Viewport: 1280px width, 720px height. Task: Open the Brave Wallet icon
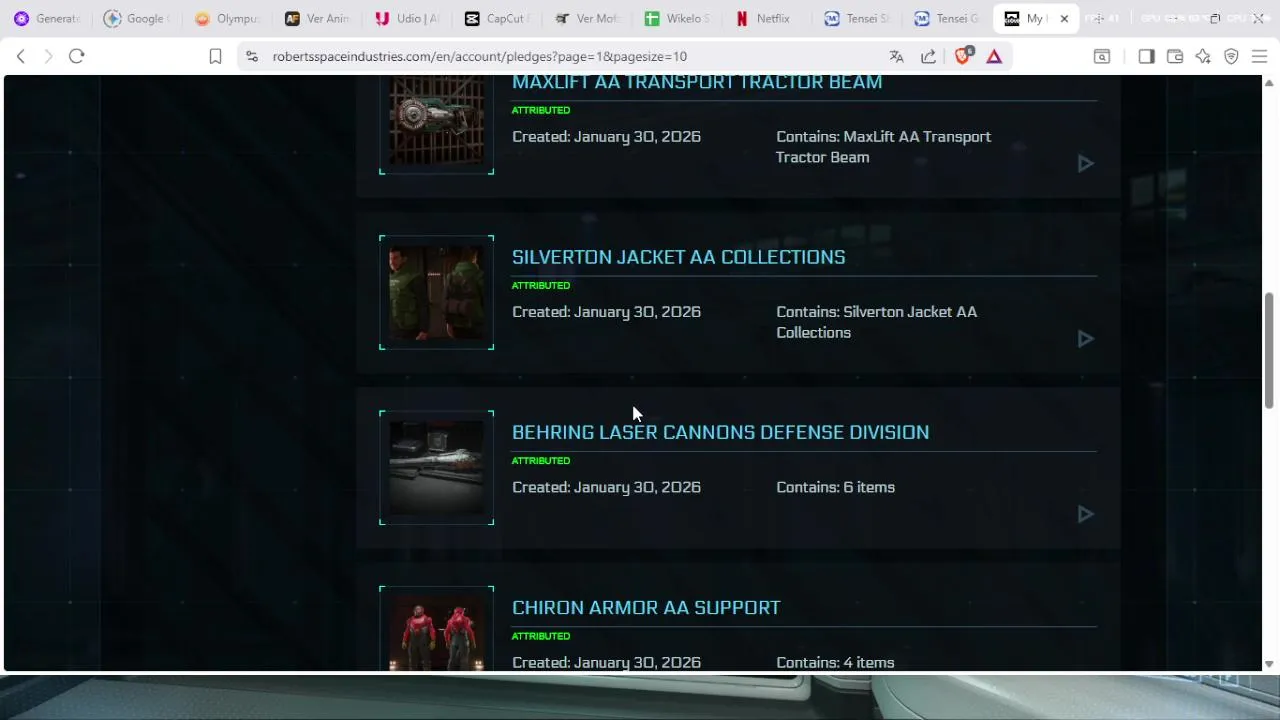pos(1175,57)
